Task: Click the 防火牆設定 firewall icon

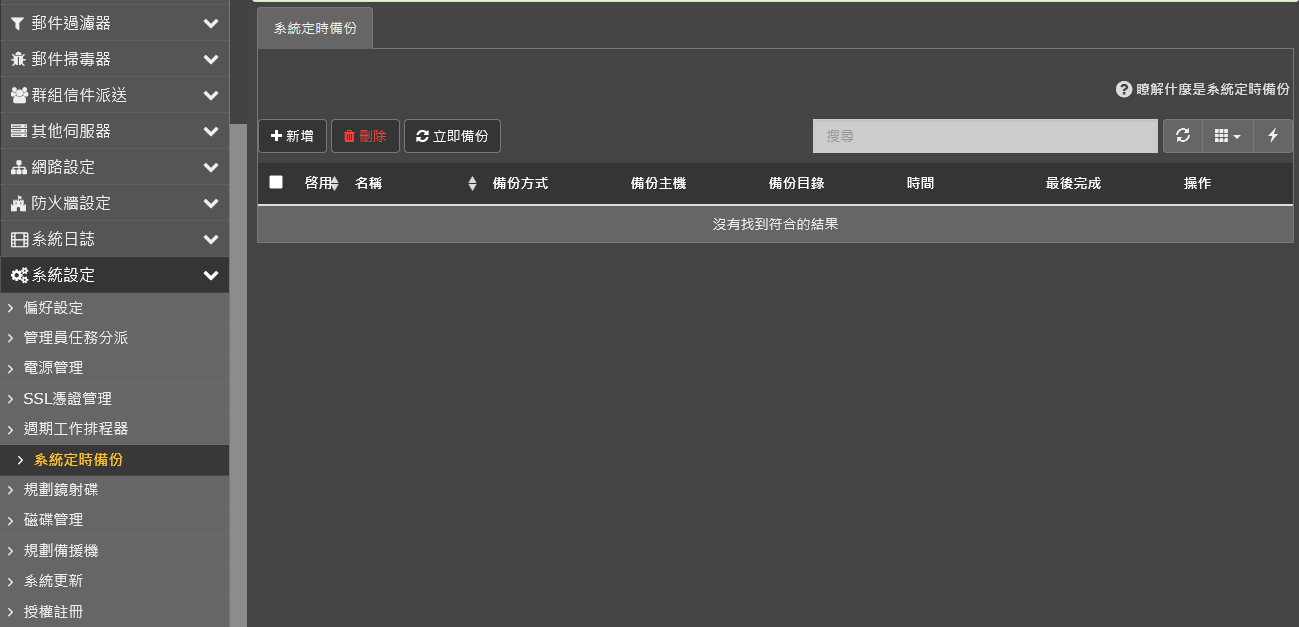Action: point(18,203)
